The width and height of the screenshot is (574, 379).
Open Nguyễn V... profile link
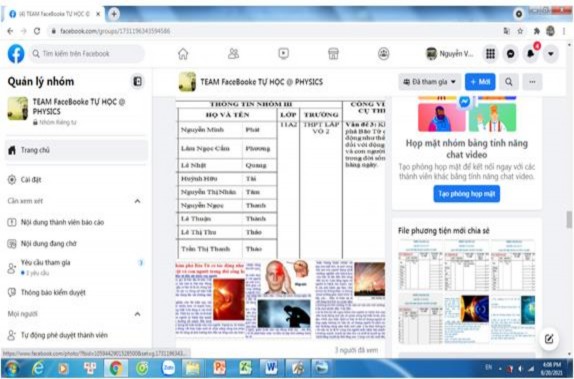click(450, 54)
